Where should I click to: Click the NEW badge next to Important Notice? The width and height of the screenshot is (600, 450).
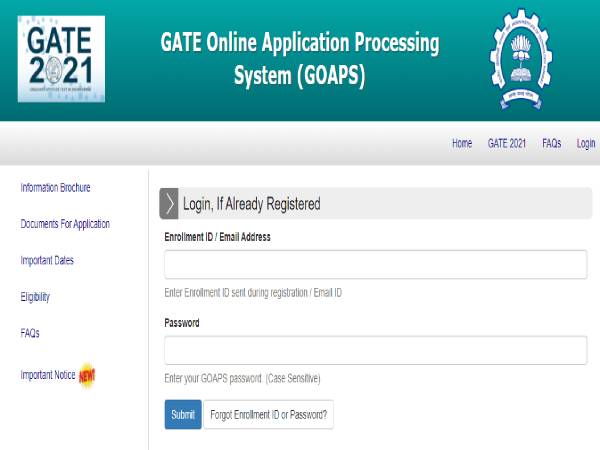click(87, 376)
